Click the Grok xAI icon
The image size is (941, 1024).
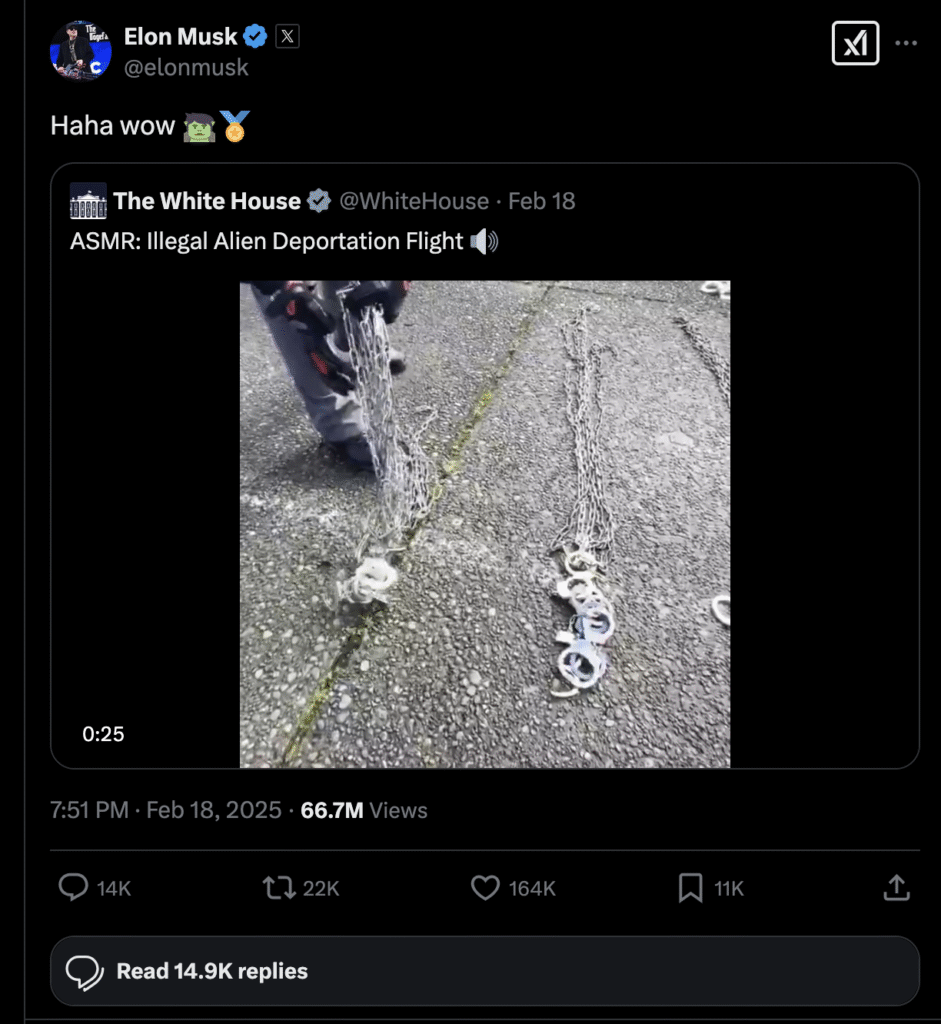(855, 44)
